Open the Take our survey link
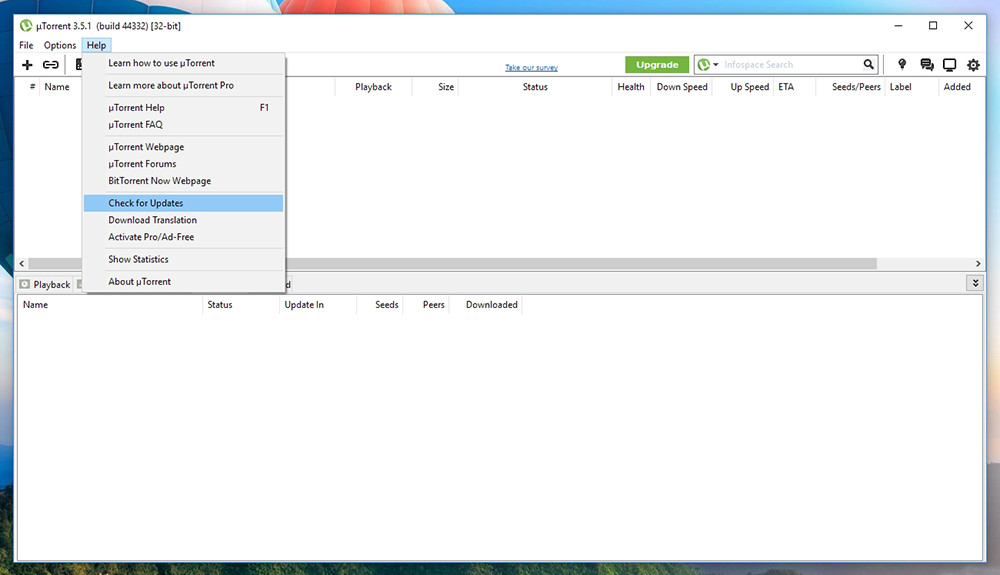The image size is (1000, 575). point(531,68)
